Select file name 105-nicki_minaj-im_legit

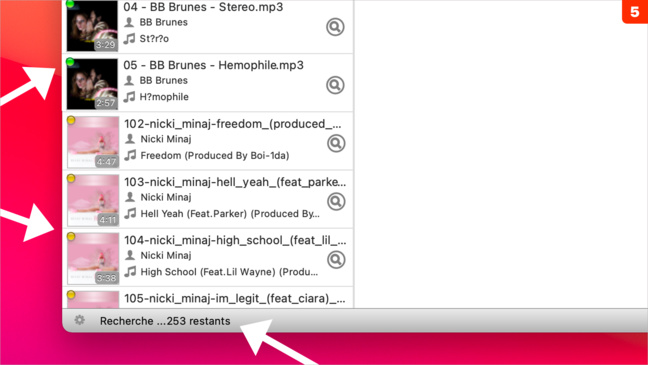point(235,298)
